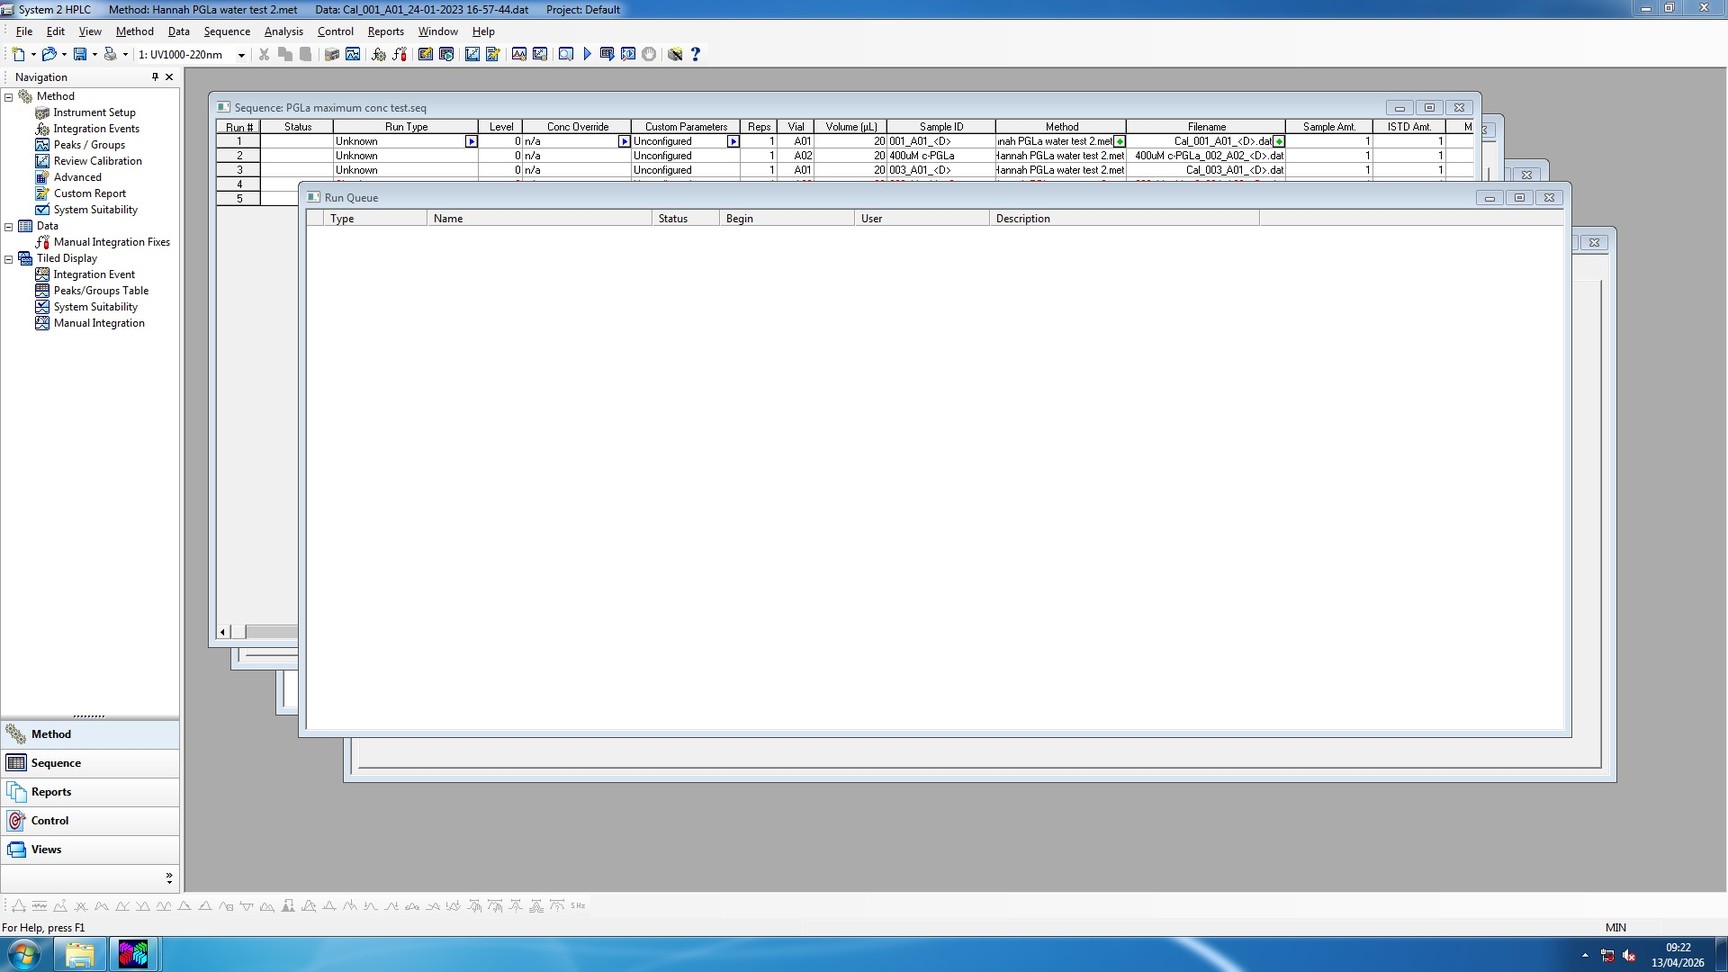1728x972 pixels.
Task: Click the blue play arrow run icon
Action: tap(587, 54)
